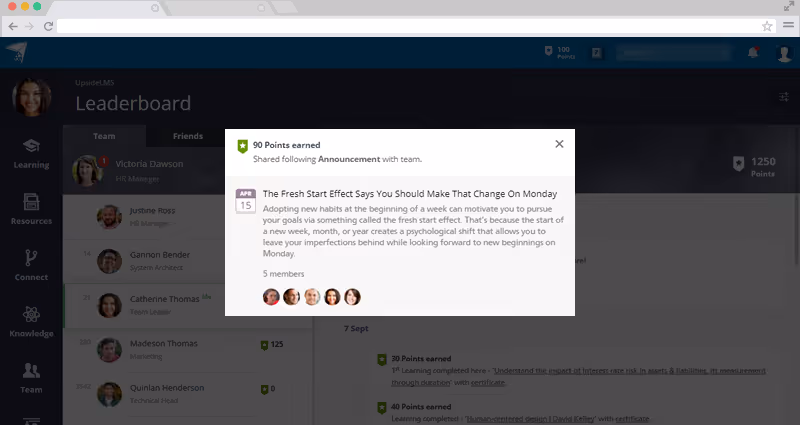Click Madeson Thomas 125 points badge
Image resolution: width=800 pixels, height=425 pixels.
point(272,344)
